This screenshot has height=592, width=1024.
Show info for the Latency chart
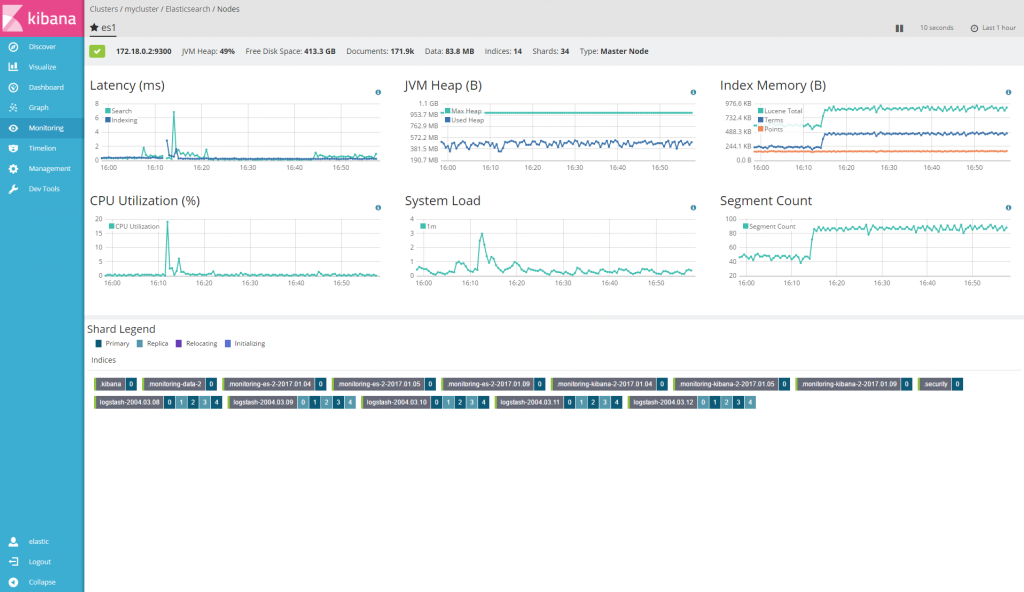(378, 93)
